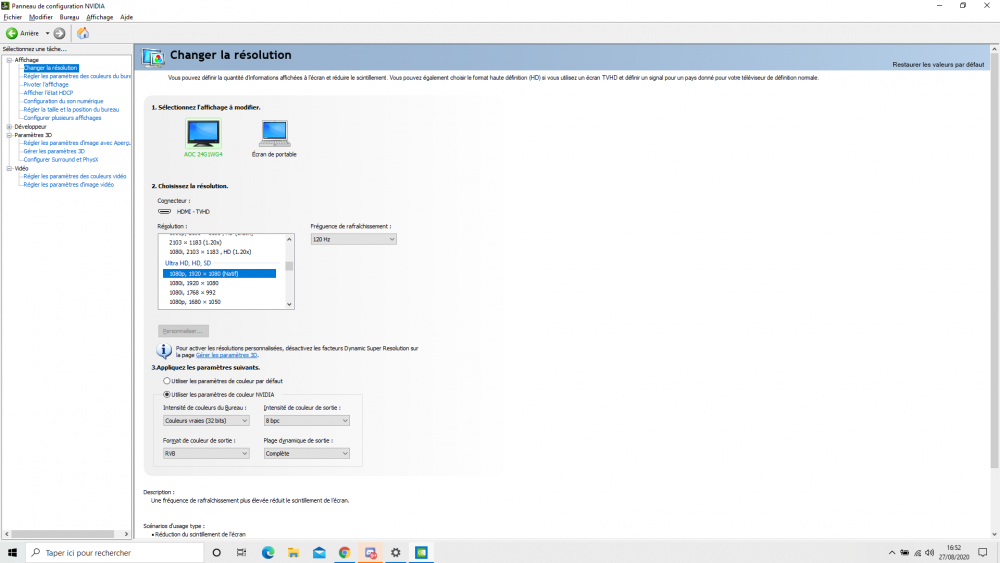Click the Changer la résolution header icon
The image size is (1000, 563).
pos(153,57)
